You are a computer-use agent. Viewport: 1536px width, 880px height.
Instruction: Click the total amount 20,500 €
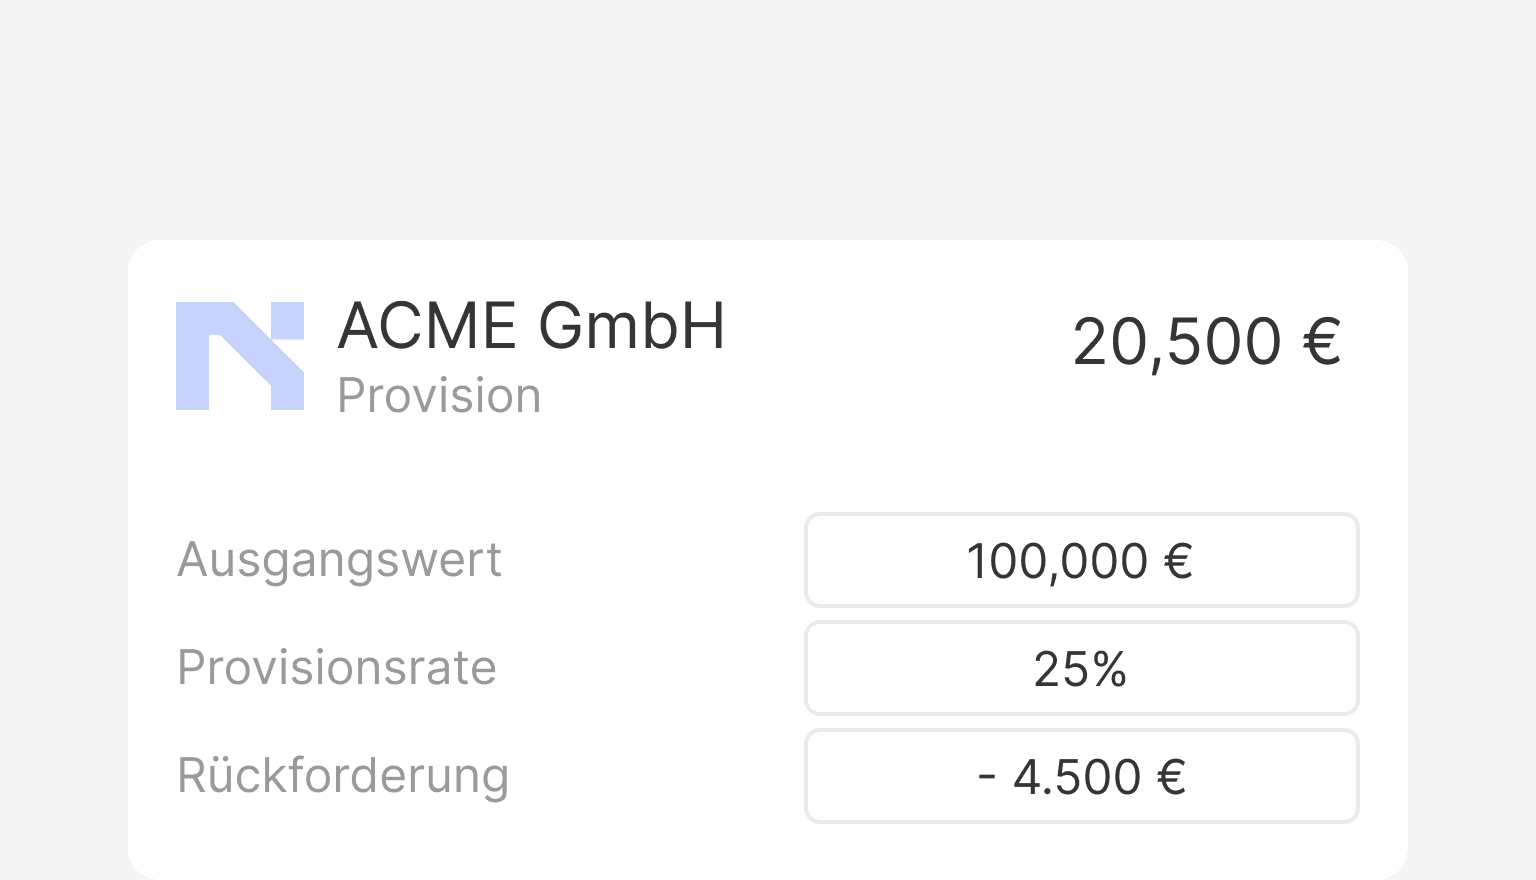[1207, 341]
